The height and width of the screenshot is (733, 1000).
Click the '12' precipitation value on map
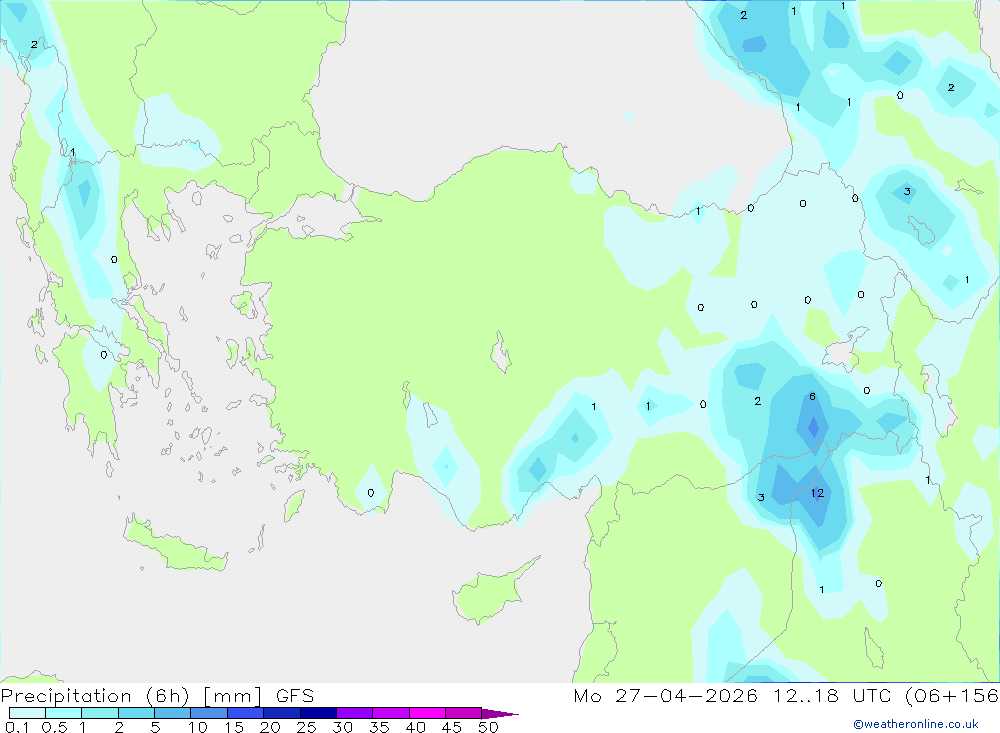tap(818, 493)
